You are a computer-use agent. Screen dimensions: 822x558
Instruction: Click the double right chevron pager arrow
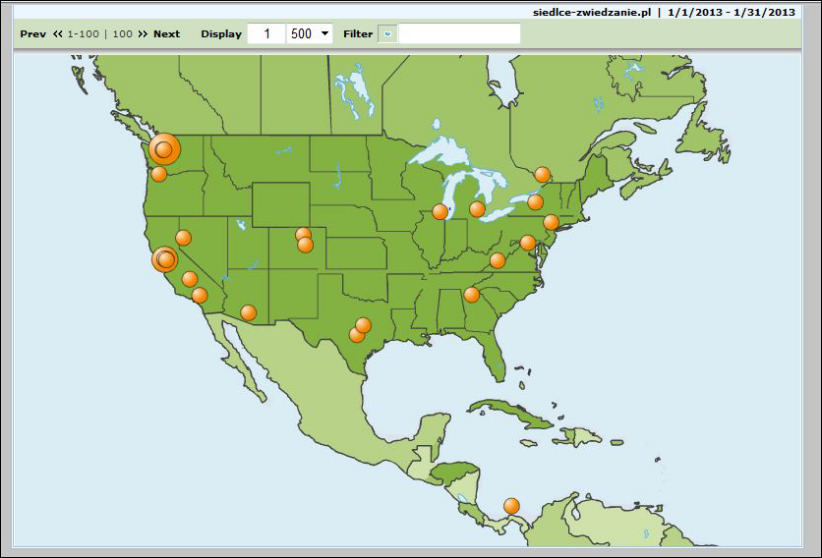click(143, 34)
